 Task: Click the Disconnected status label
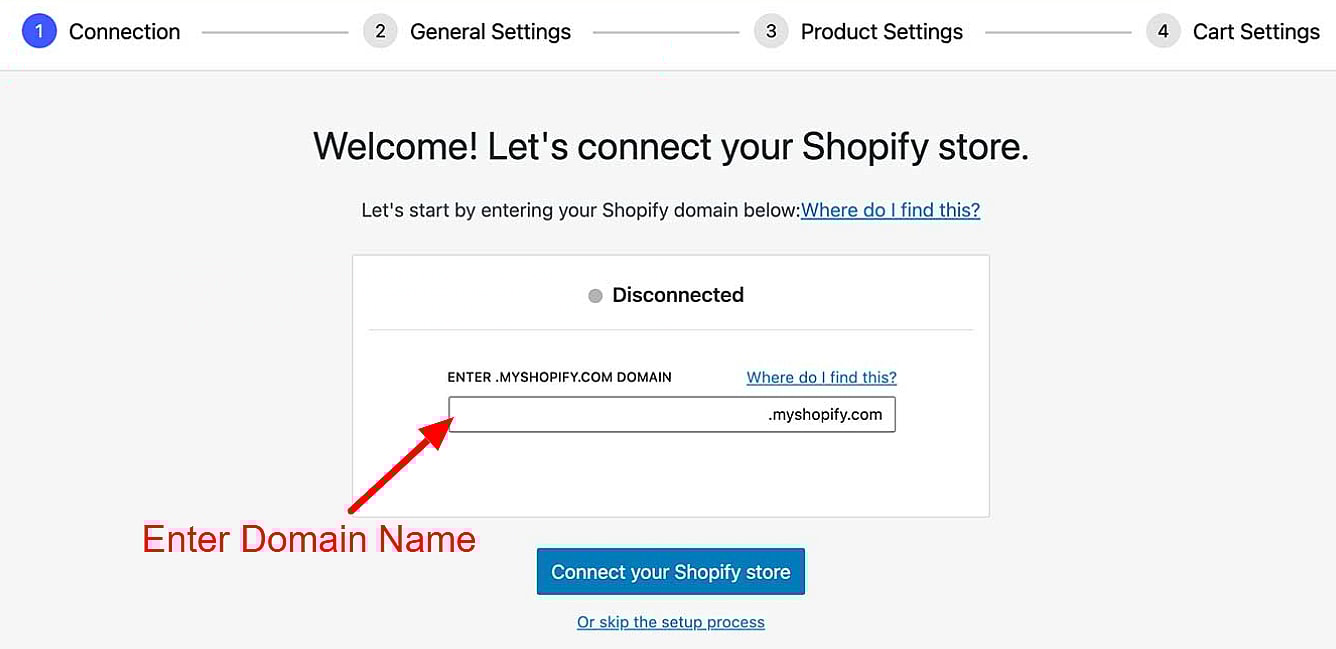tap(678, 295)
